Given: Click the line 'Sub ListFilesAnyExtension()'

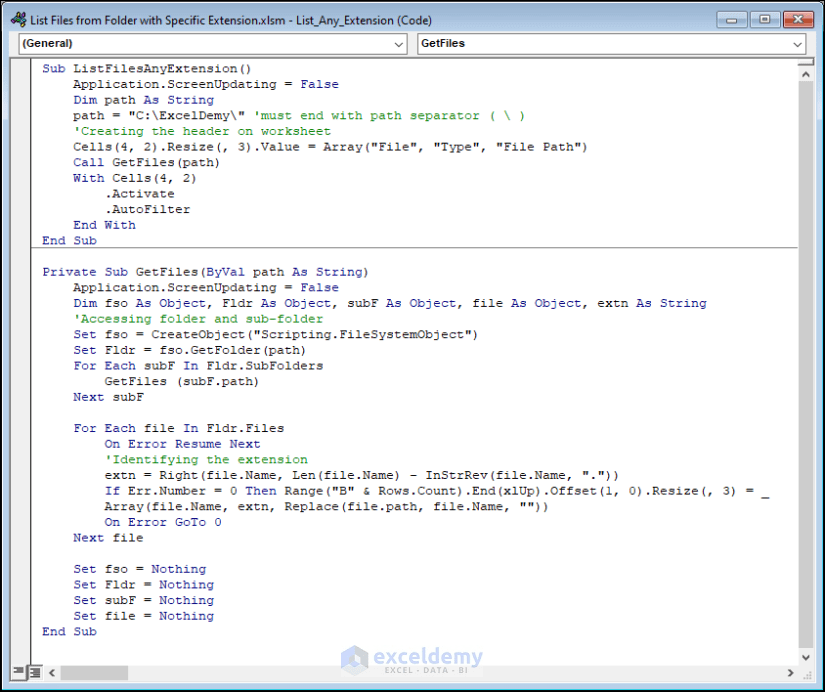Looking at the screenshot, I should (147, 68).
